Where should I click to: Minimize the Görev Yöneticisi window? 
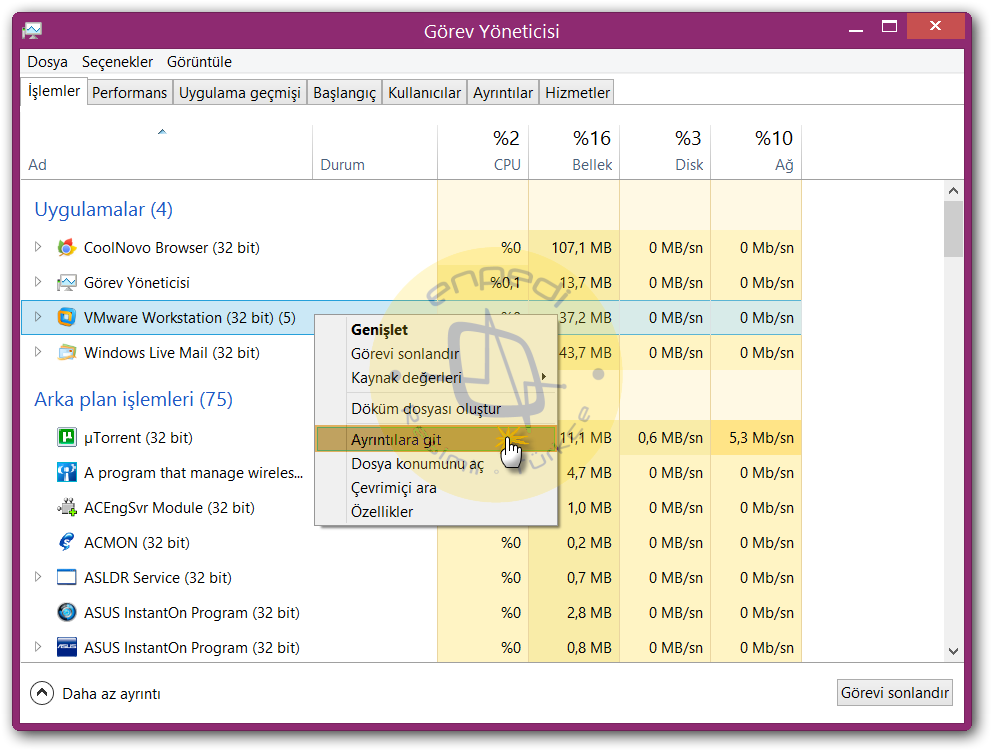[856, 28]
